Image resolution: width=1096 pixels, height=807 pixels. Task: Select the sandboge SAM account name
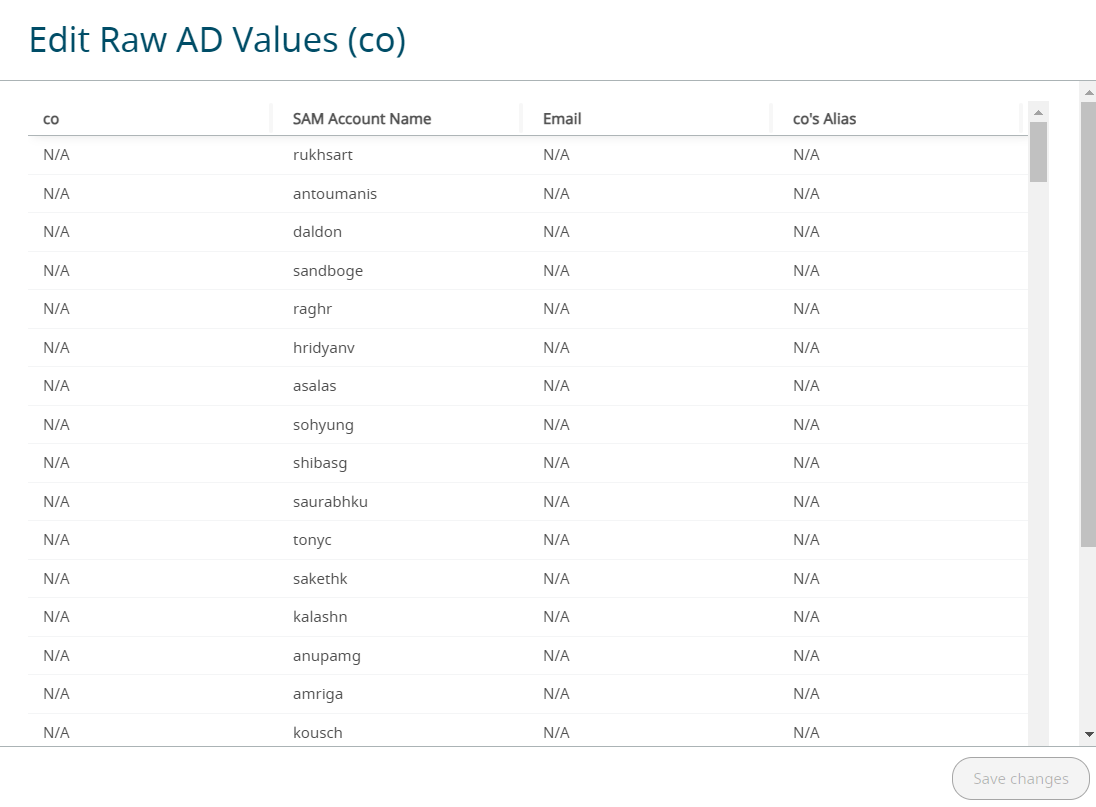coord(328,271)
